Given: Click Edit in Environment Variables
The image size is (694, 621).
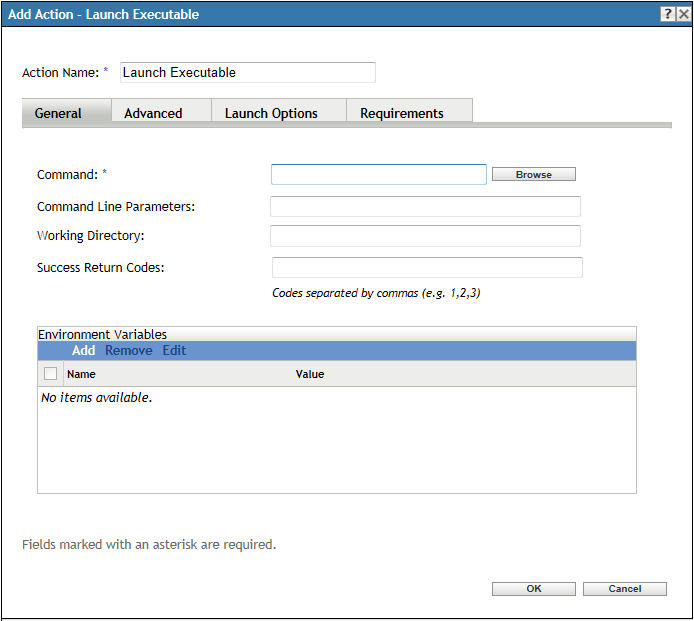Looking at the screenshot, I should (174, 351).
